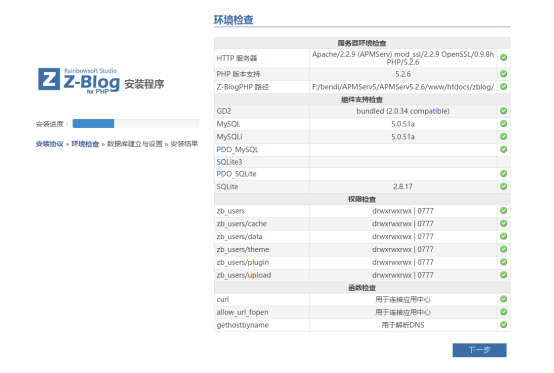
Task: Click the PDO_SQLite row label
Action: point(236,174)
